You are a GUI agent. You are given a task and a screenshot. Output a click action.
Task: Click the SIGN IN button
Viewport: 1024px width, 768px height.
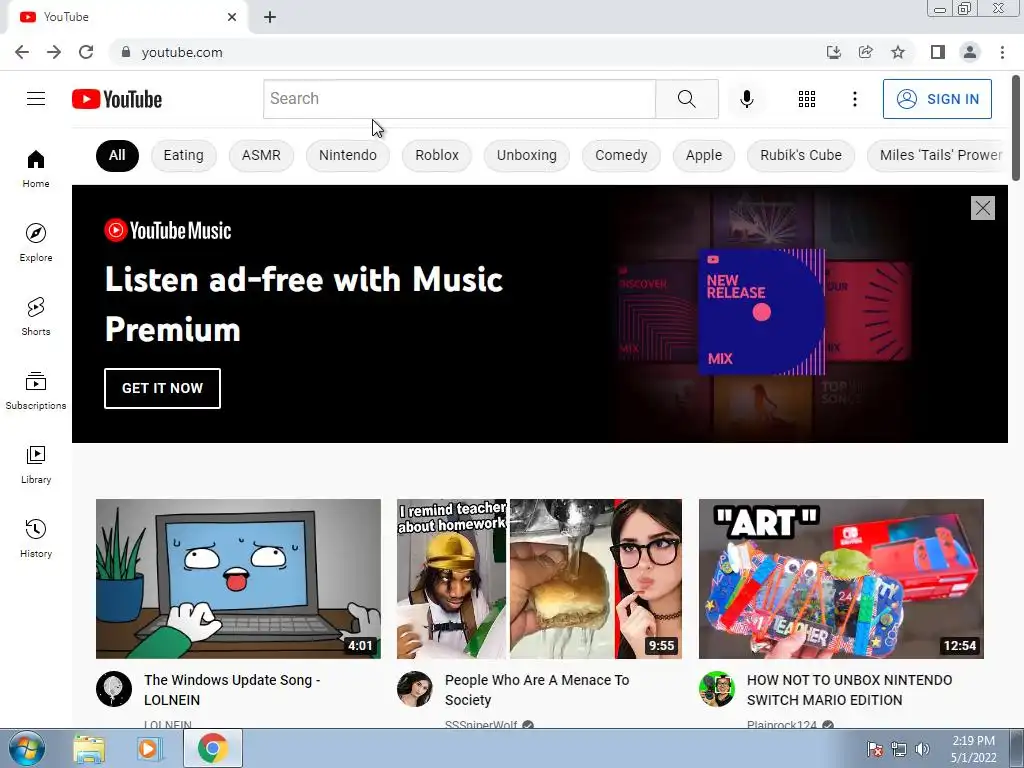(x=937, y=99)
